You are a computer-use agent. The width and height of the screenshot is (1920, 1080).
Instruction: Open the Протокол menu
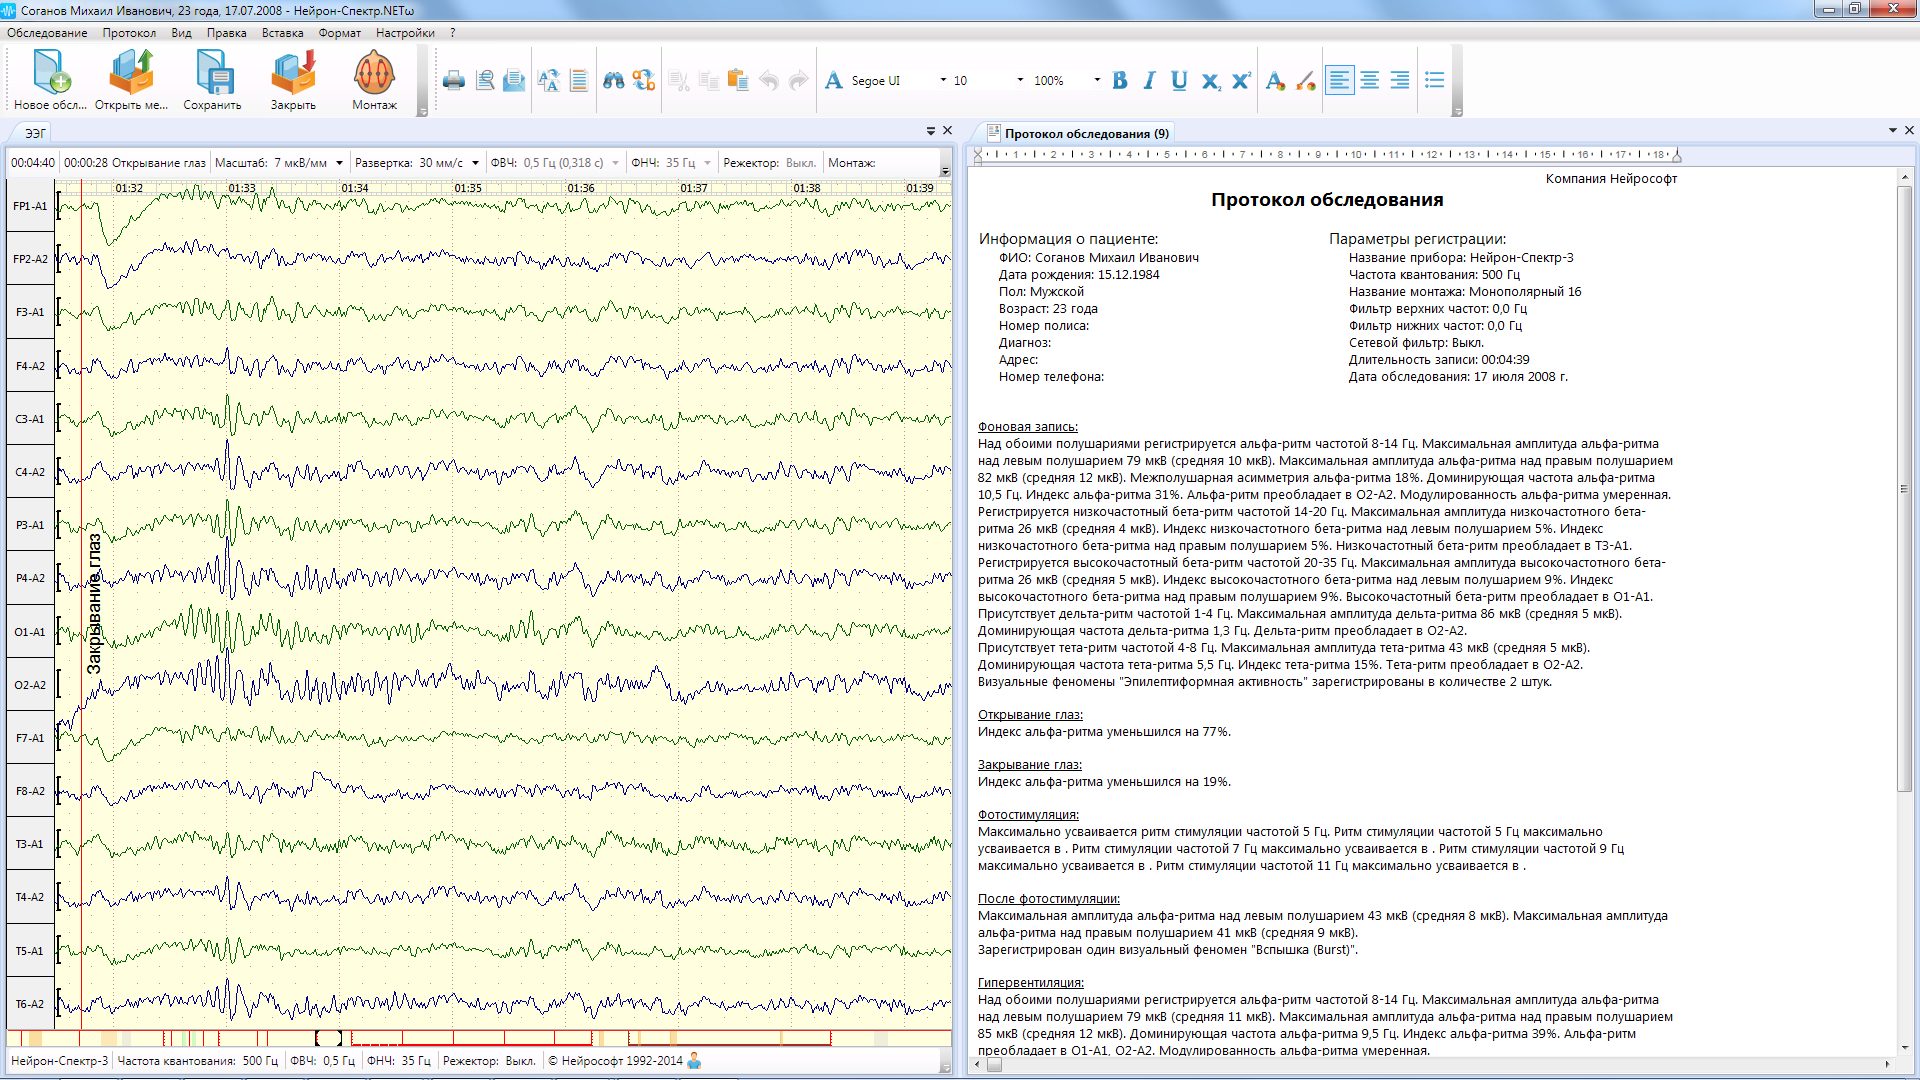click(x=129, y=33)
